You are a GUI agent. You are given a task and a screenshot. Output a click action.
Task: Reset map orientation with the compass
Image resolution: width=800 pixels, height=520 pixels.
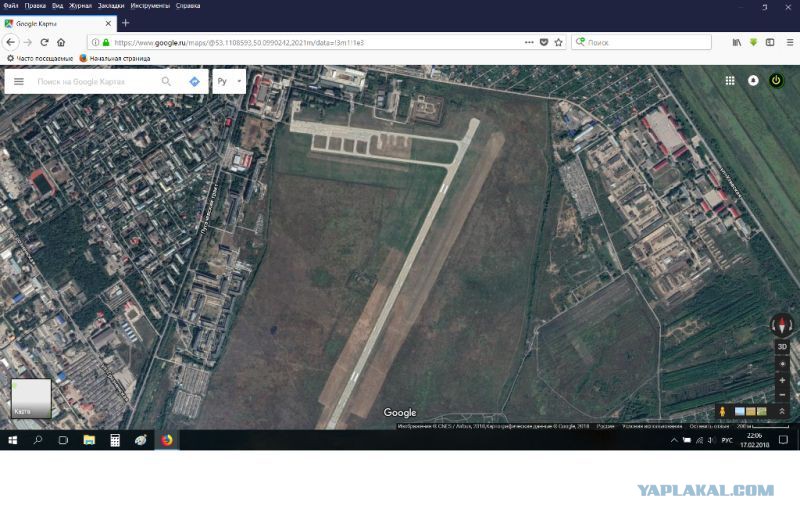pyautogui.click(x=782, y=325)
